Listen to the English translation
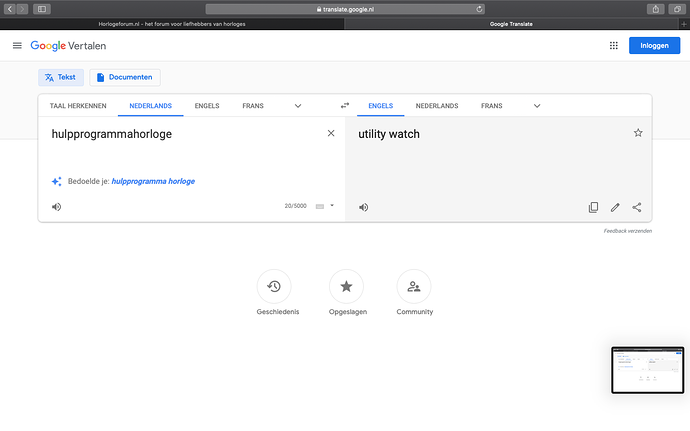 [x=363, y=207]
